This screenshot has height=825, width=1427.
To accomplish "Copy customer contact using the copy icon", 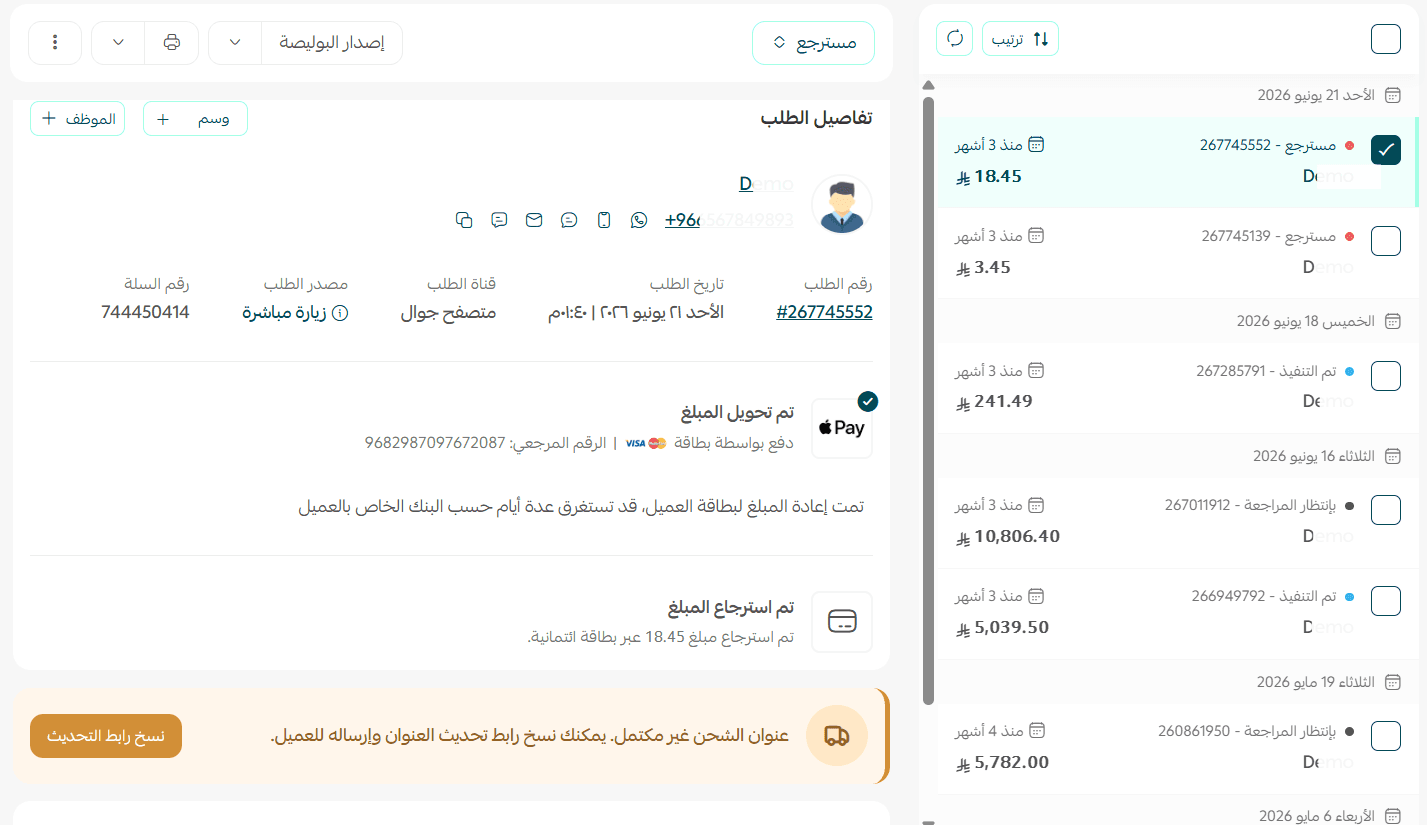I will [464, 220].
